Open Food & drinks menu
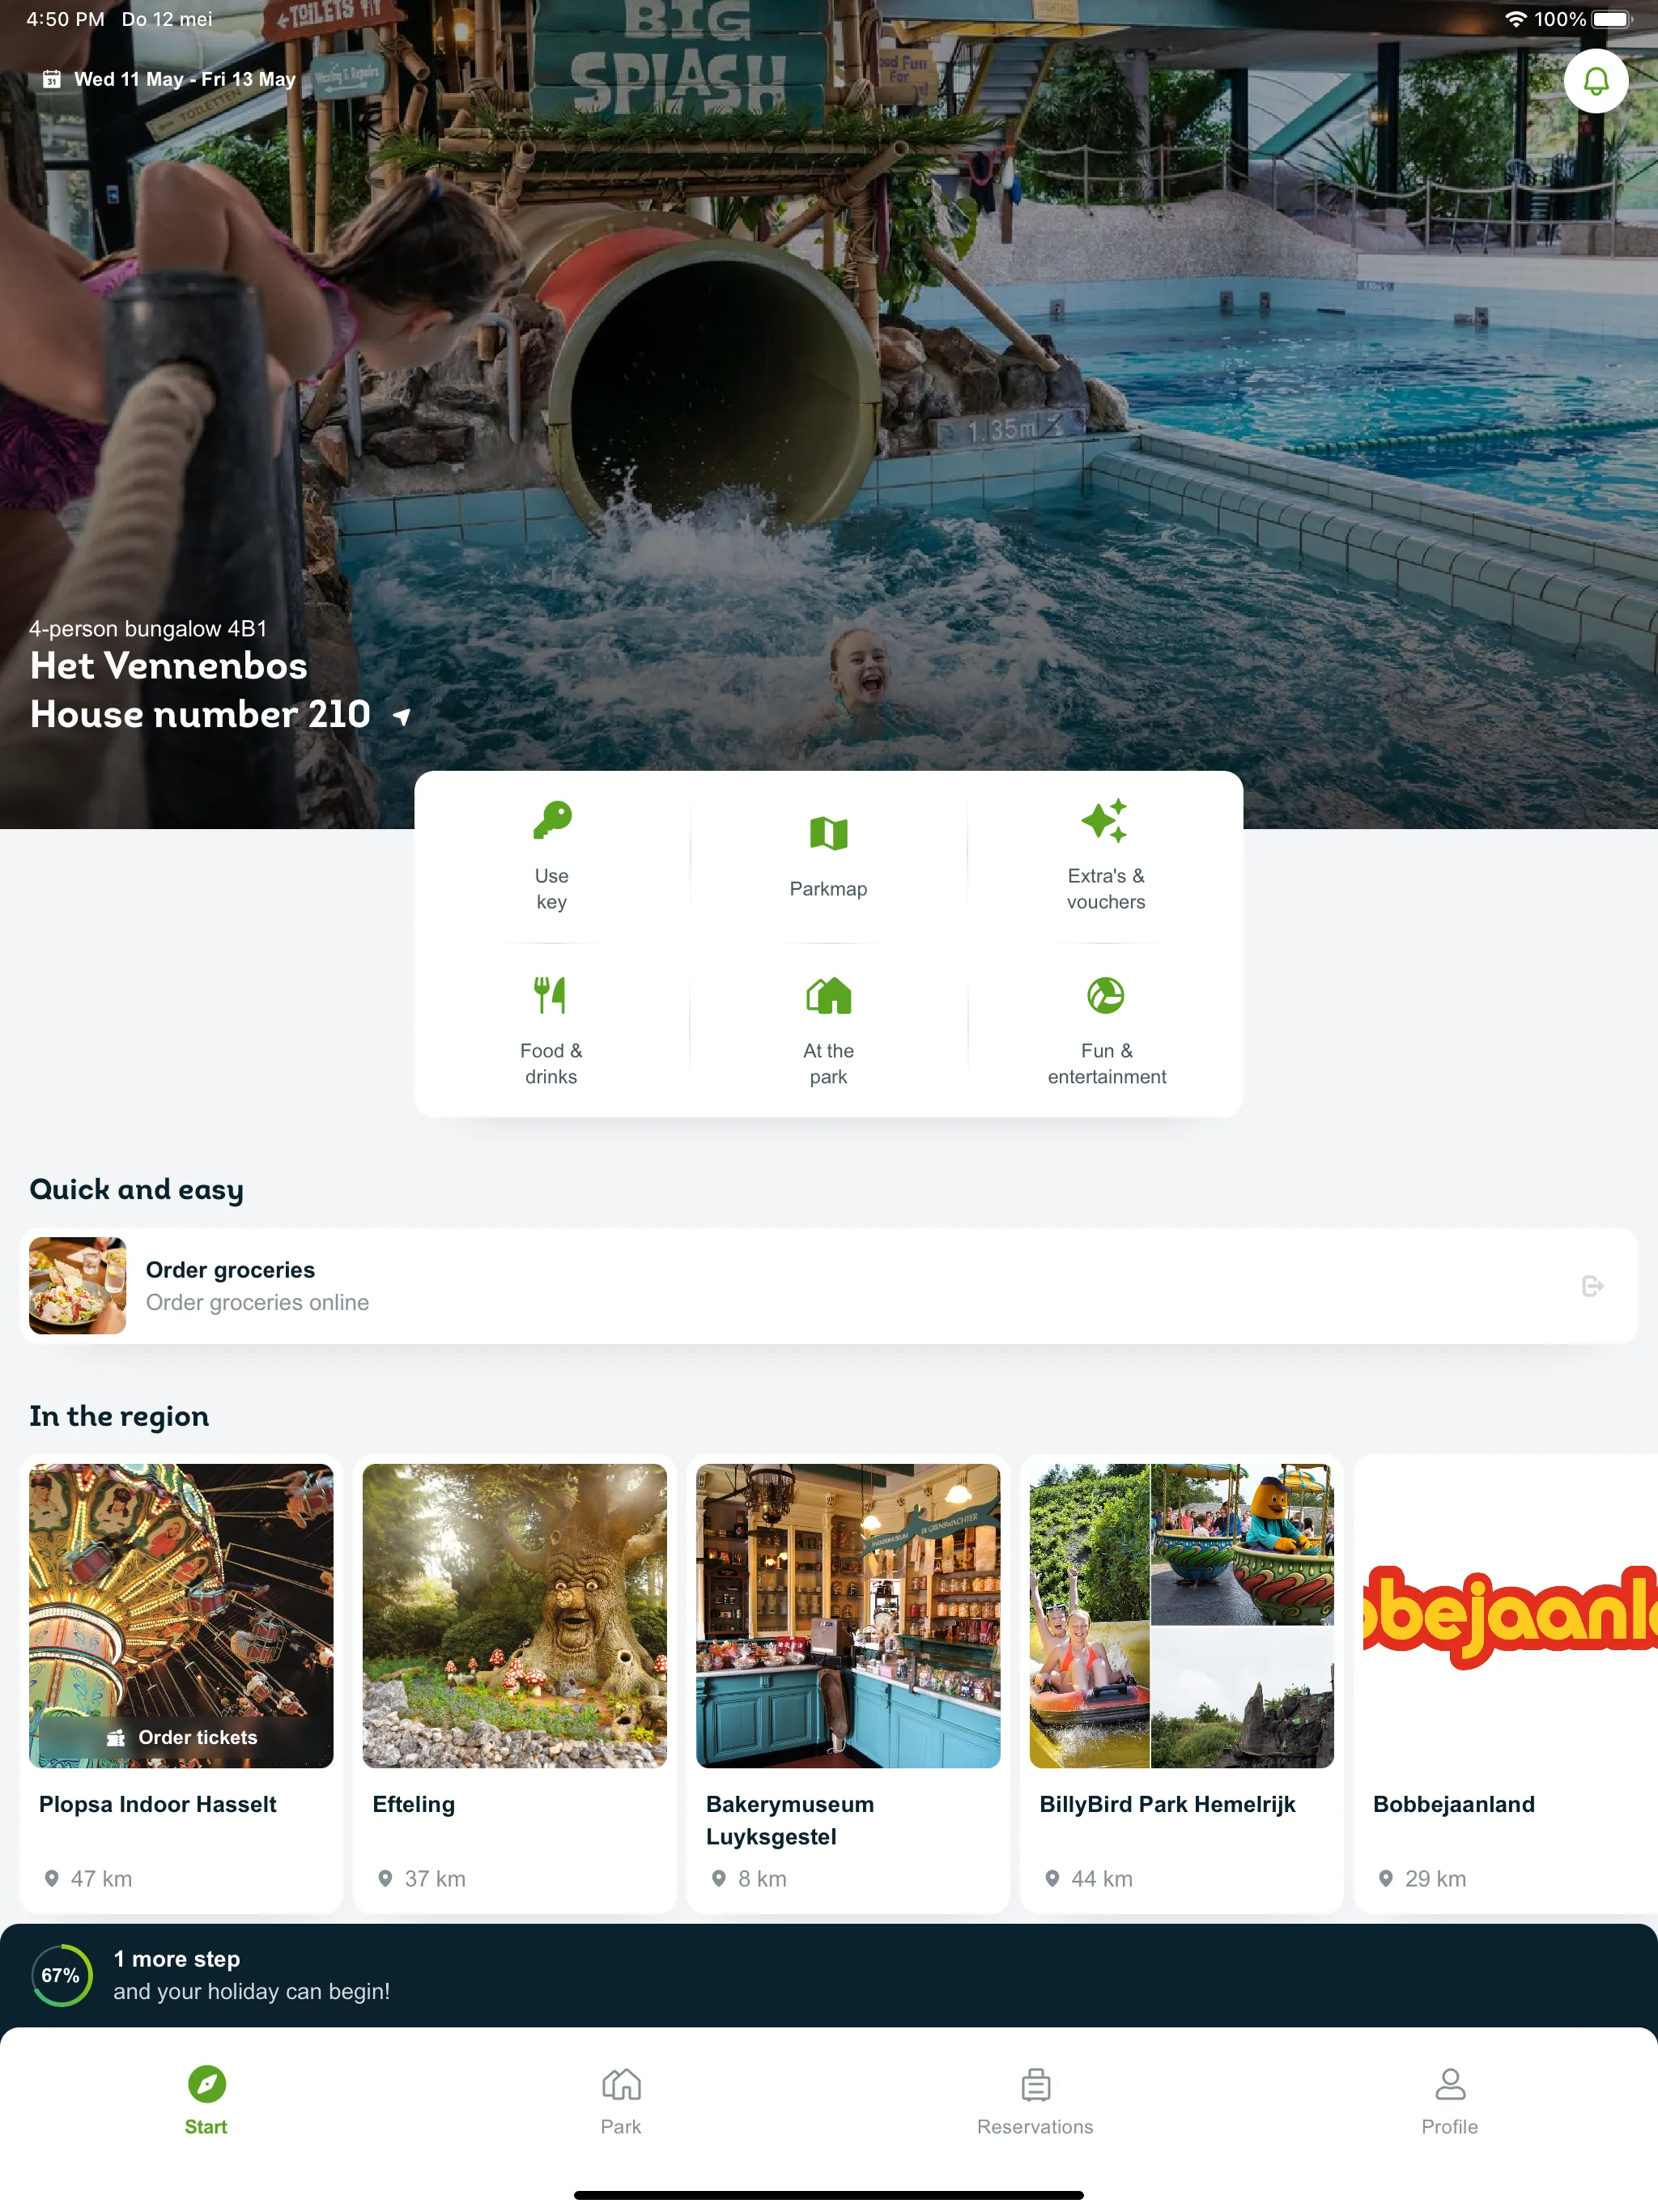The height and width of the screenshot is (2212, 1658). pyautogui.click(x=551, y=1027)
